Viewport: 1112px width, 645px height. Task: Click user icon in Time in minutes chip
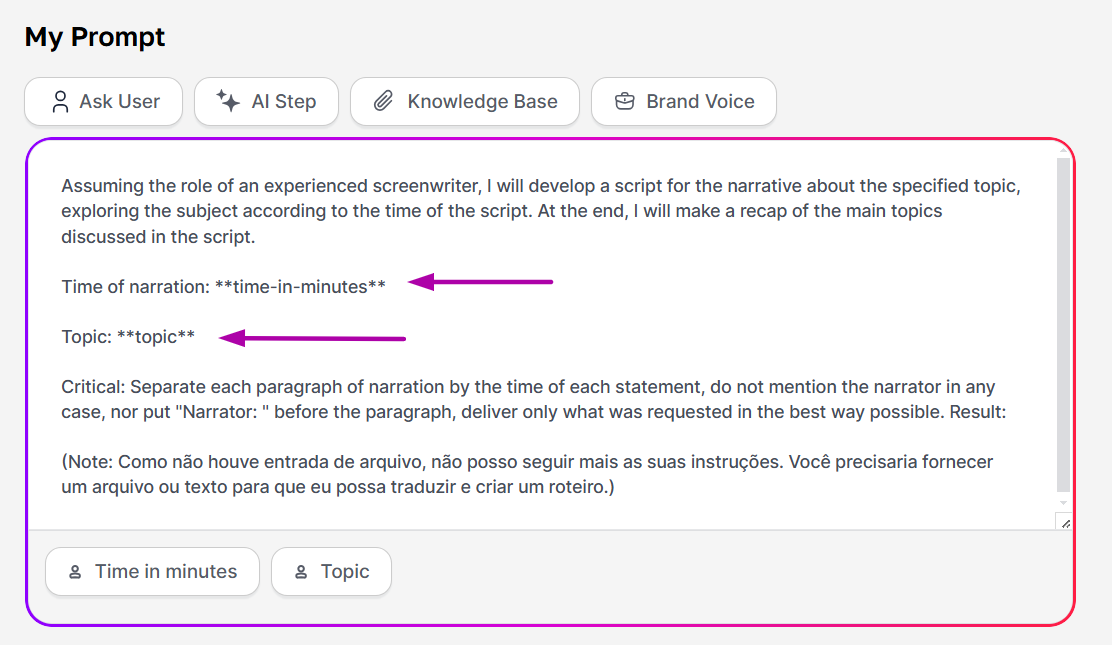(75, 572)
